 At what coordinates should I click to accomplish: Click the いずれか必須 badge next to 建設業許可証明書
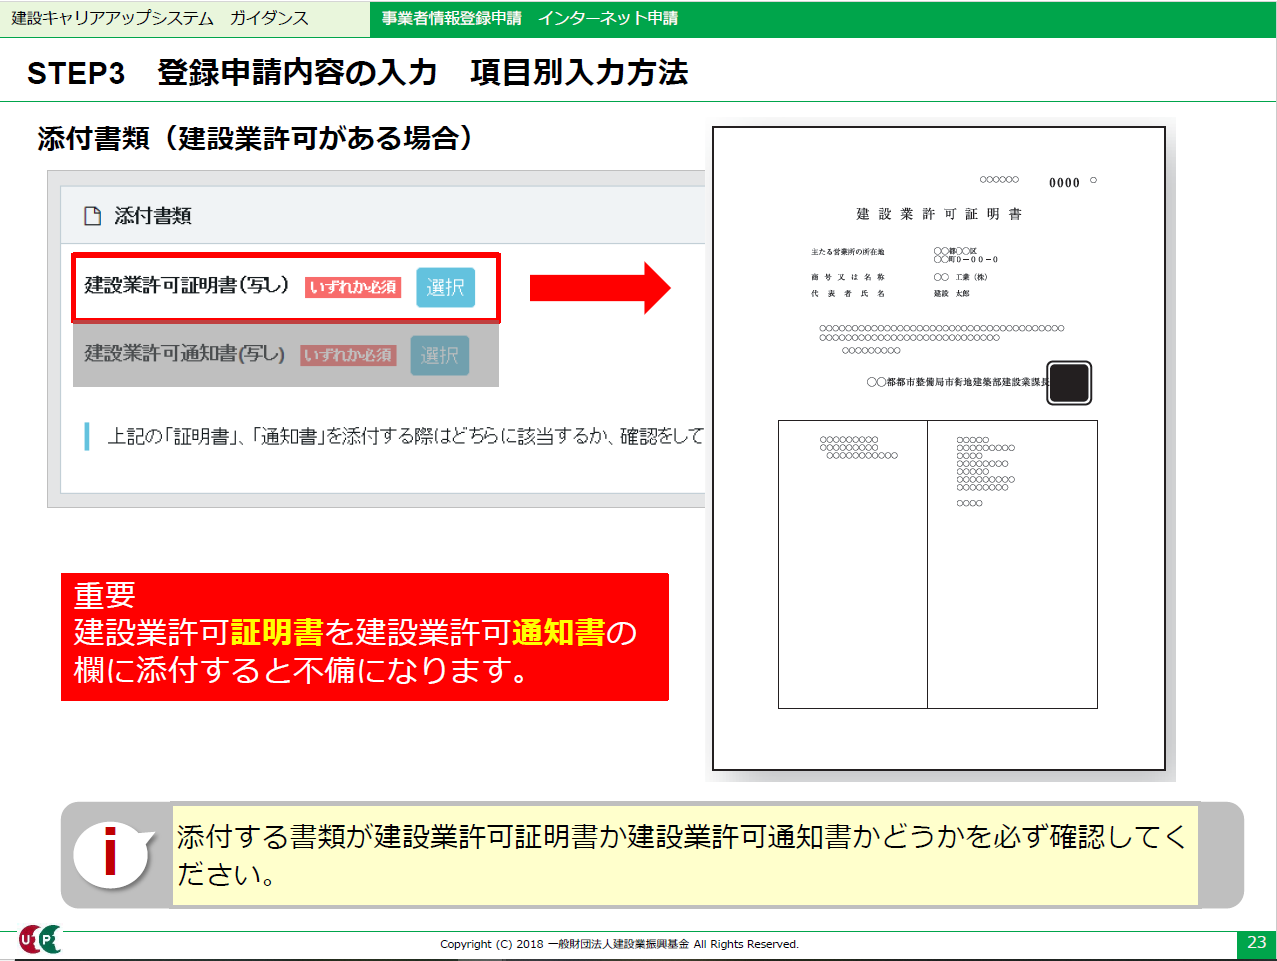tap(353, 288)
